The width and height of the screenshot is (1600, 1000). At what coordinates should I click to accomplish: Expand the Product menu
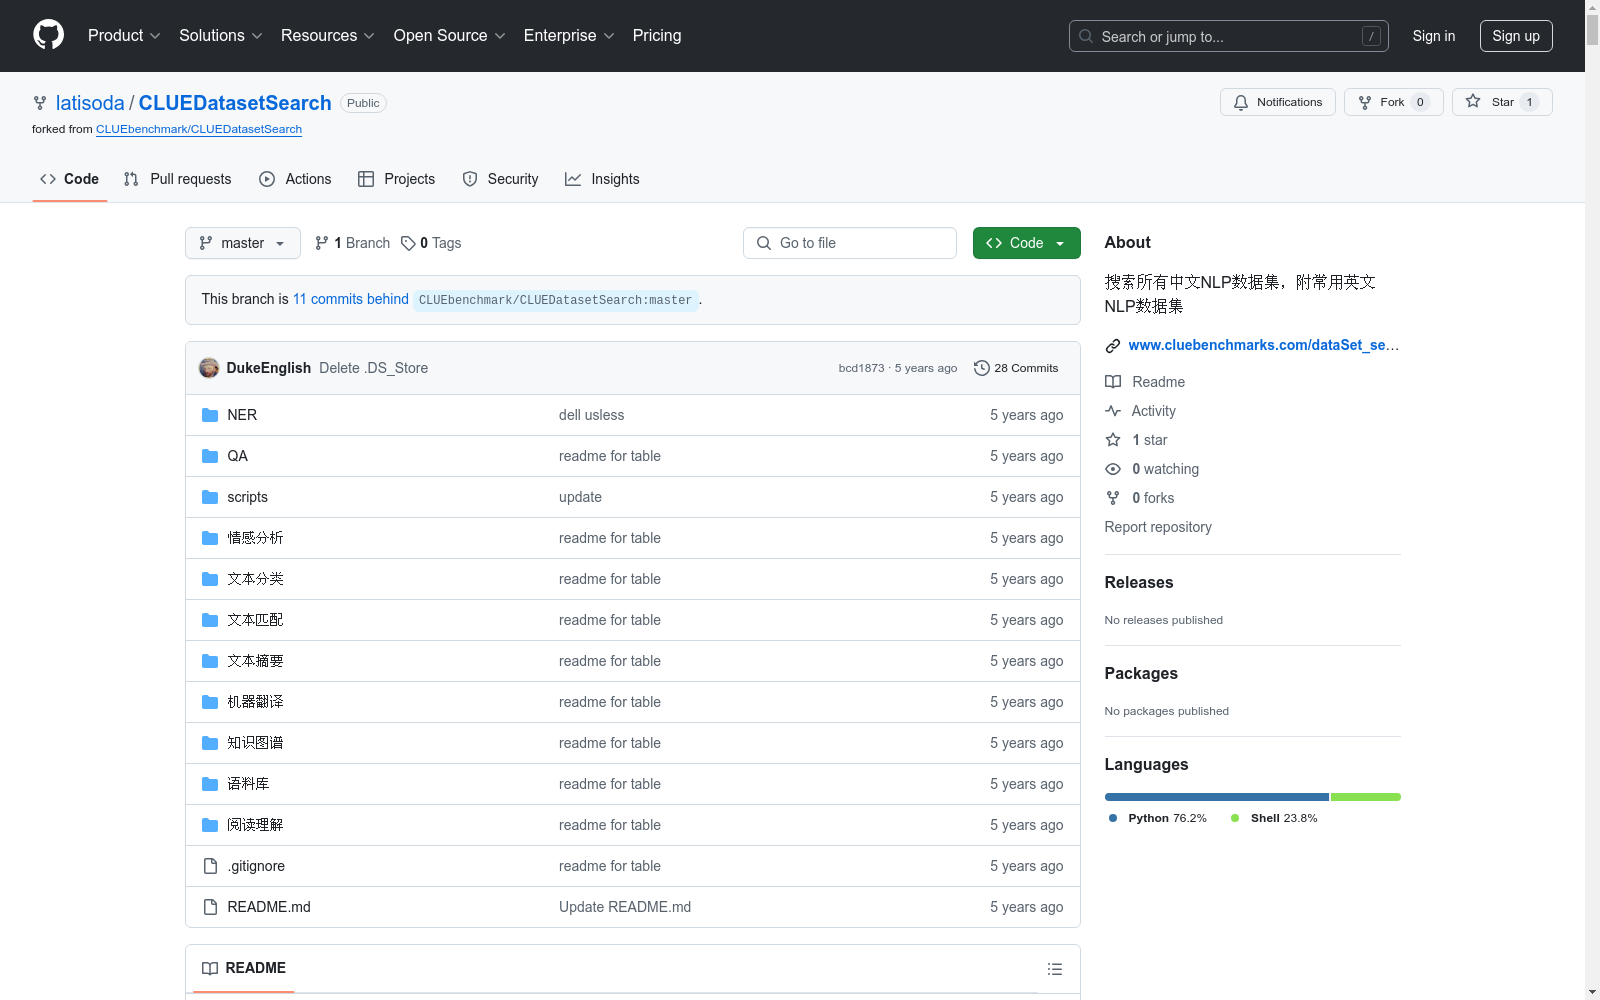click(x=124, y=35)
